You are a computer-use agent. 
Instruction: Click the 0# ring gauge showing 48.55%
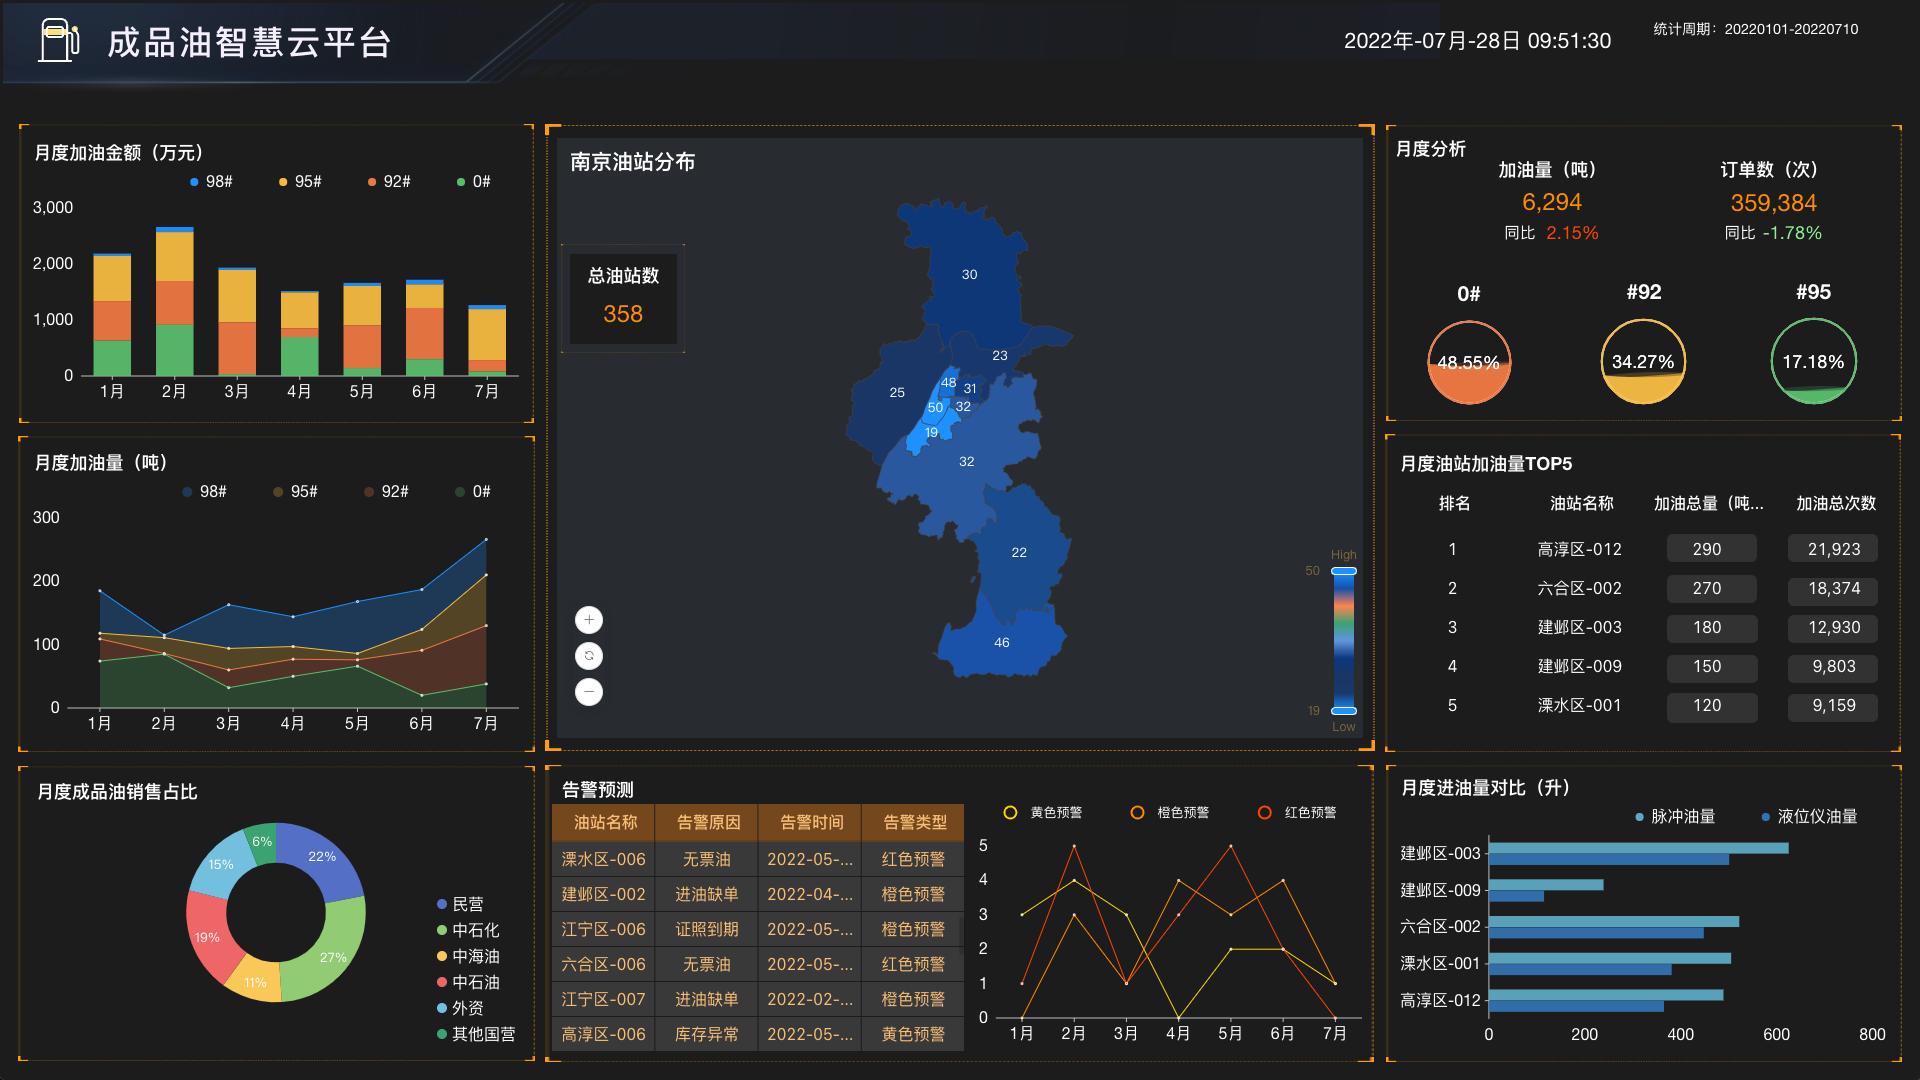click(x=1468, y=363)
